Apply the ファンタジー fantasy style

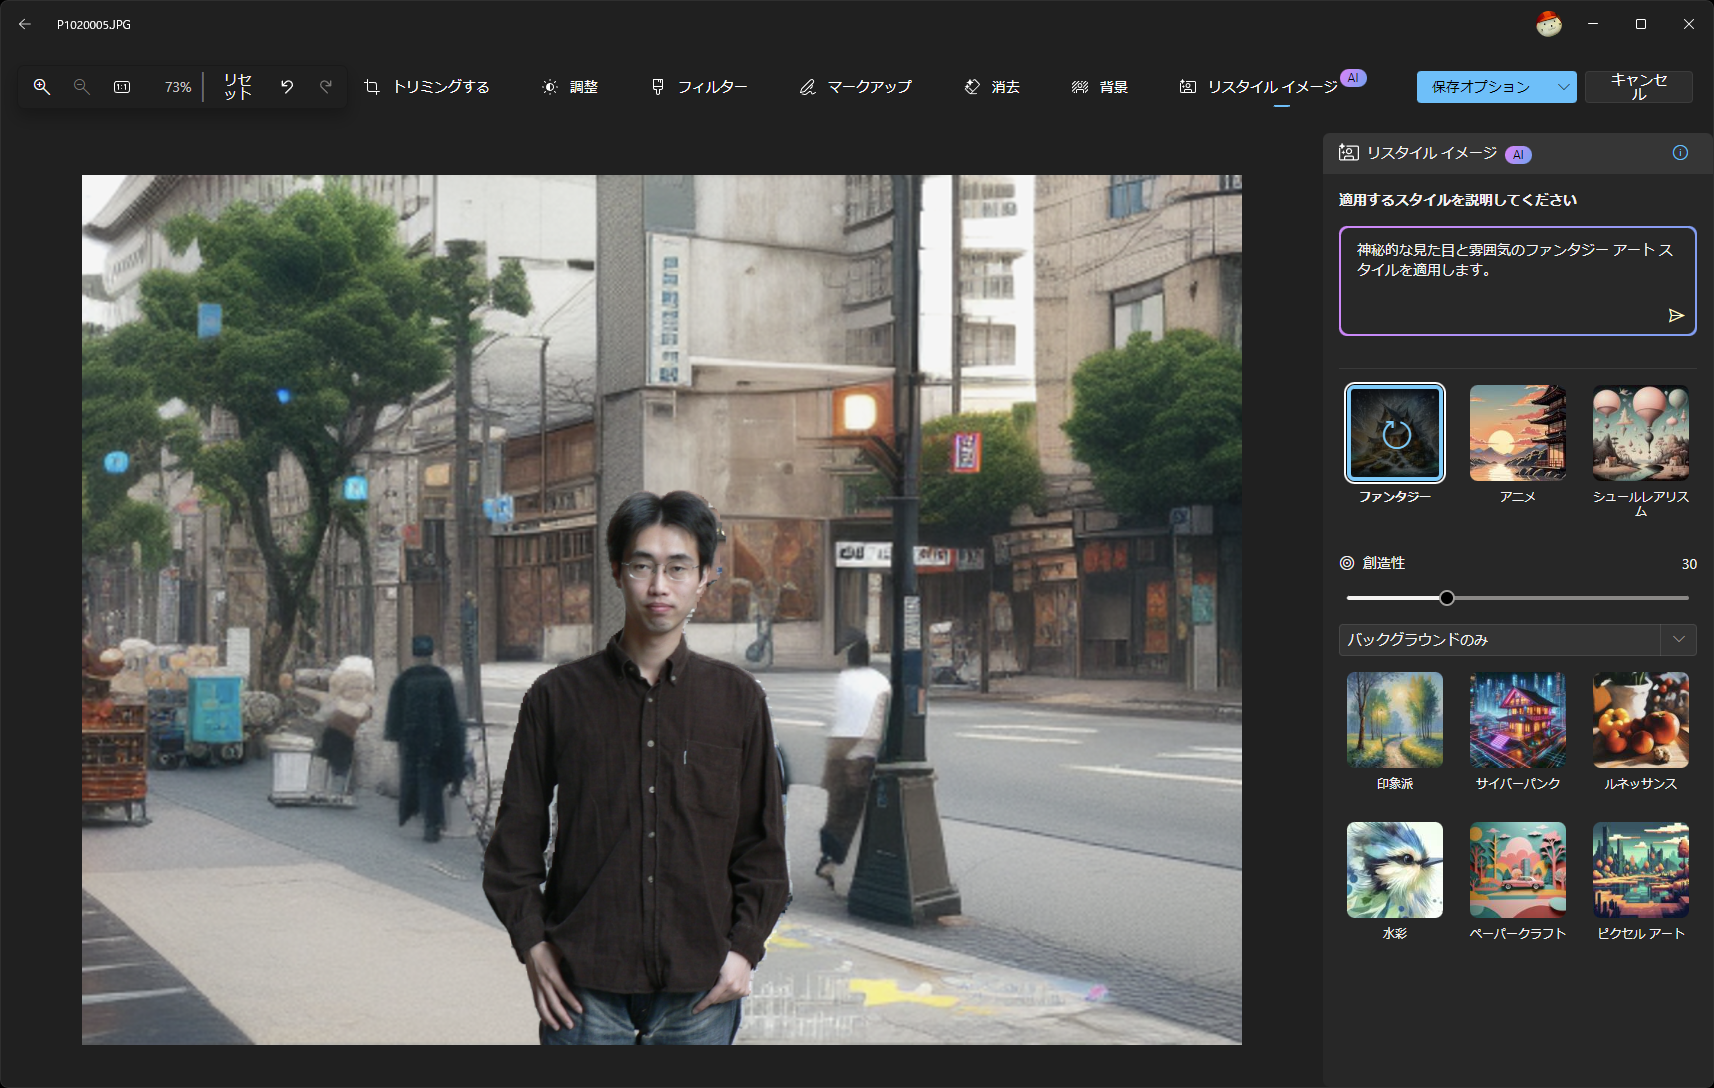point(1395,433)
